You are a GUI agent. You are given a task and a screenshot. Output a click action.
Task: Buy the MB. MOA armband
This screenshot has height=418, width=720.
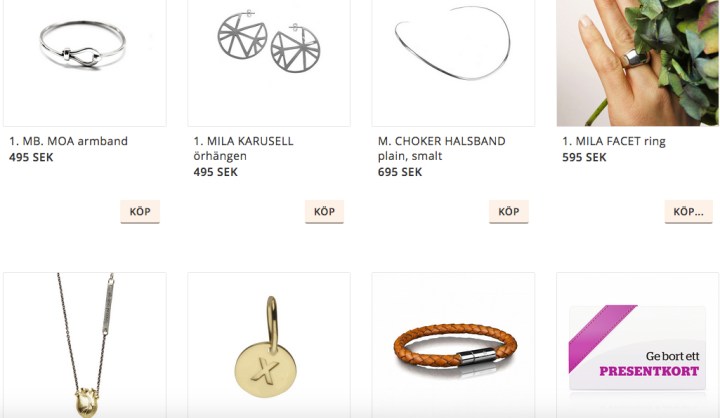140,212
